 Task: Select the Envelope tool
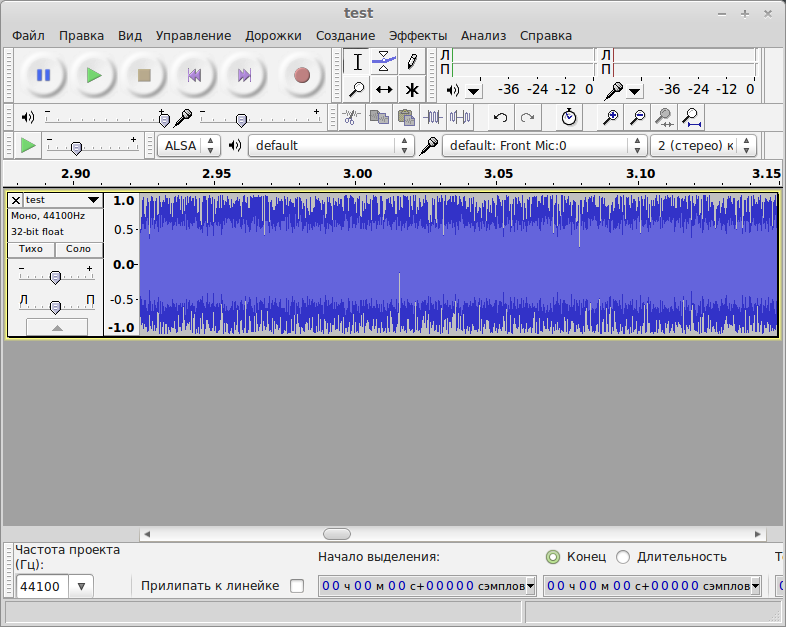click(384, 62)
